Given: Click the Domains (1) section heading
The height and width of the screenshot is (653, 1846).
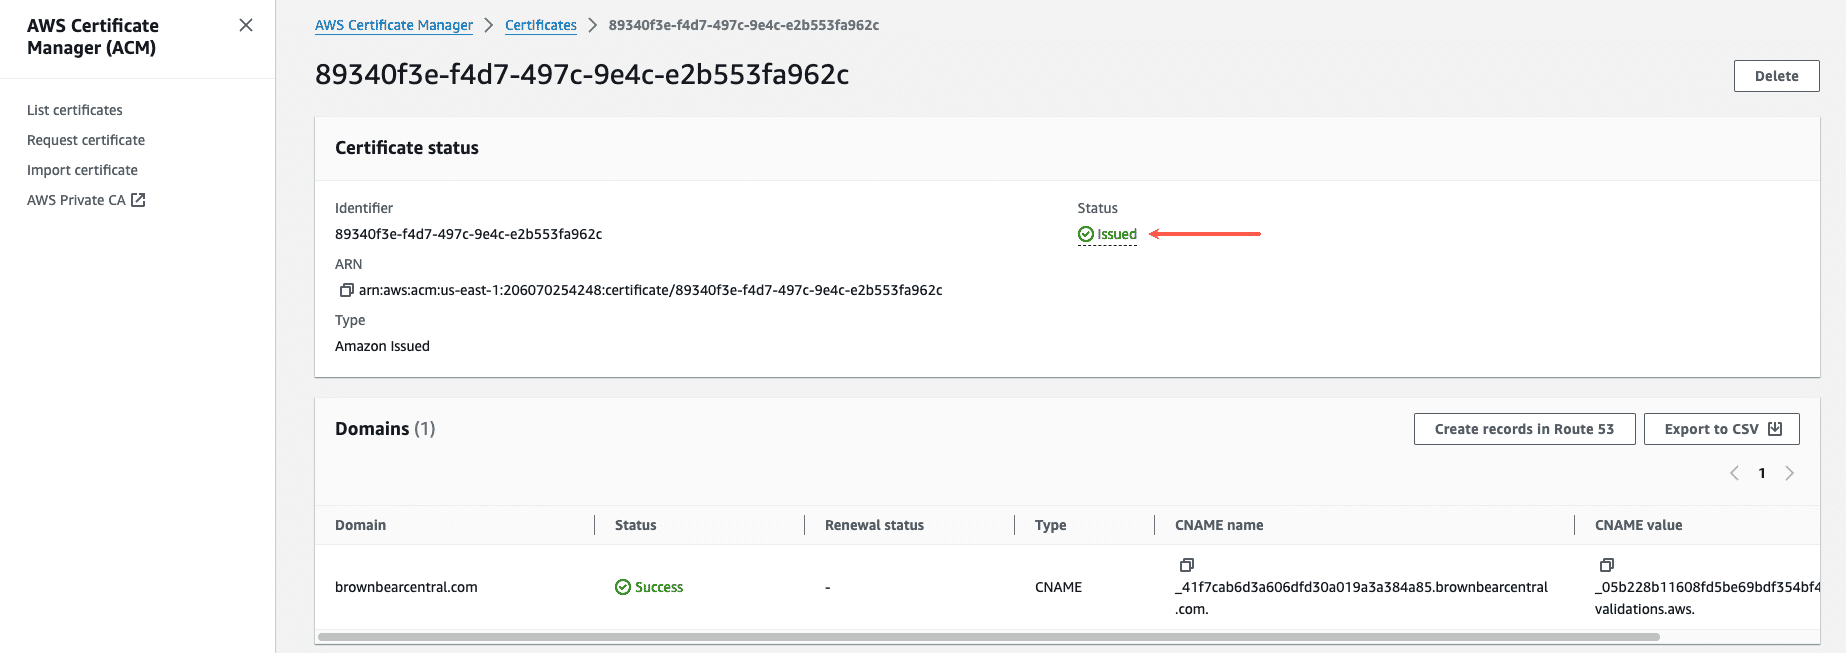Looking at the screenshot, I should 385,429.
